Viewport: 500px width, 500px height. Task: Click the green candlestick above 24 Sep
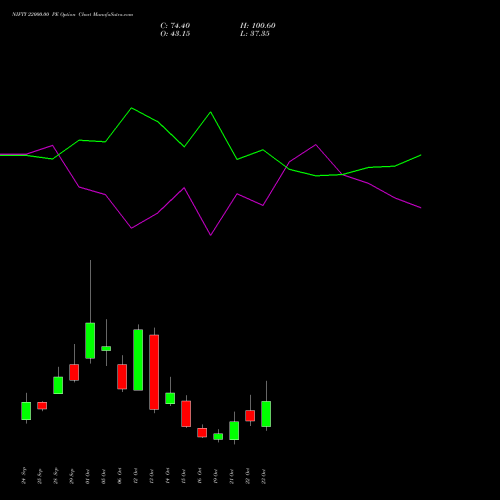26,411
